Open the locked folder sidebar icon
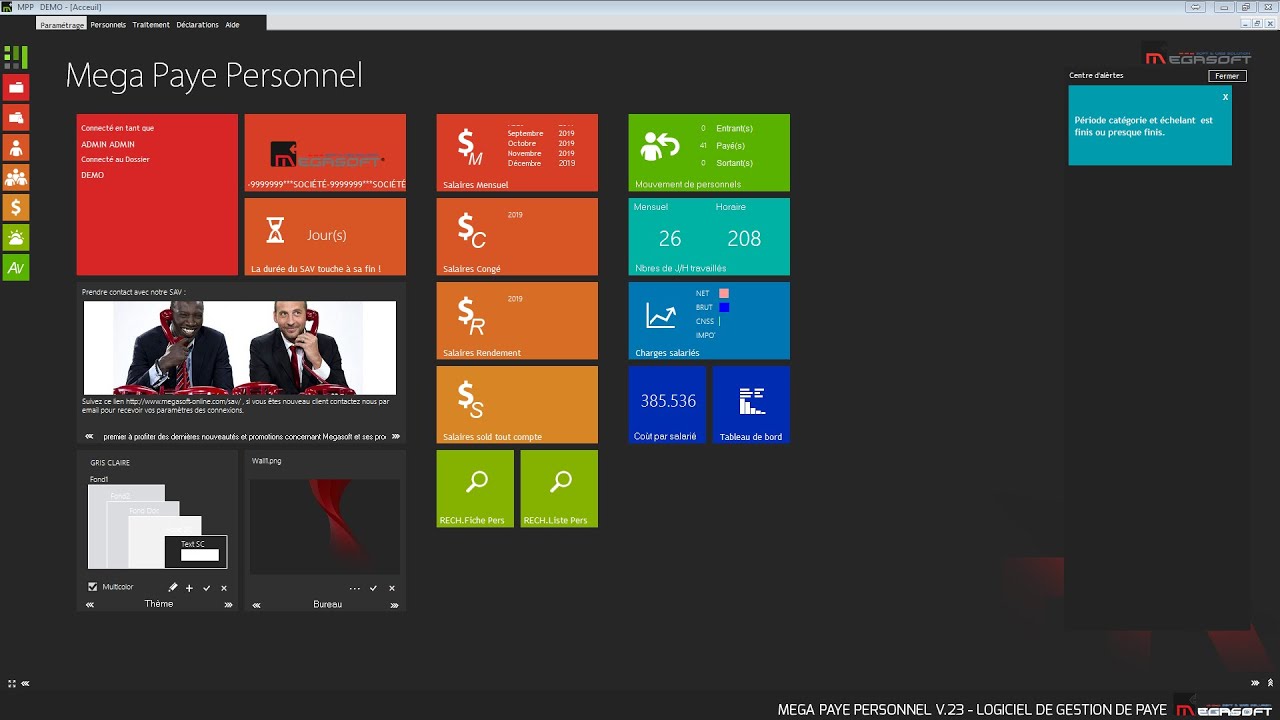 coord(16,117)
